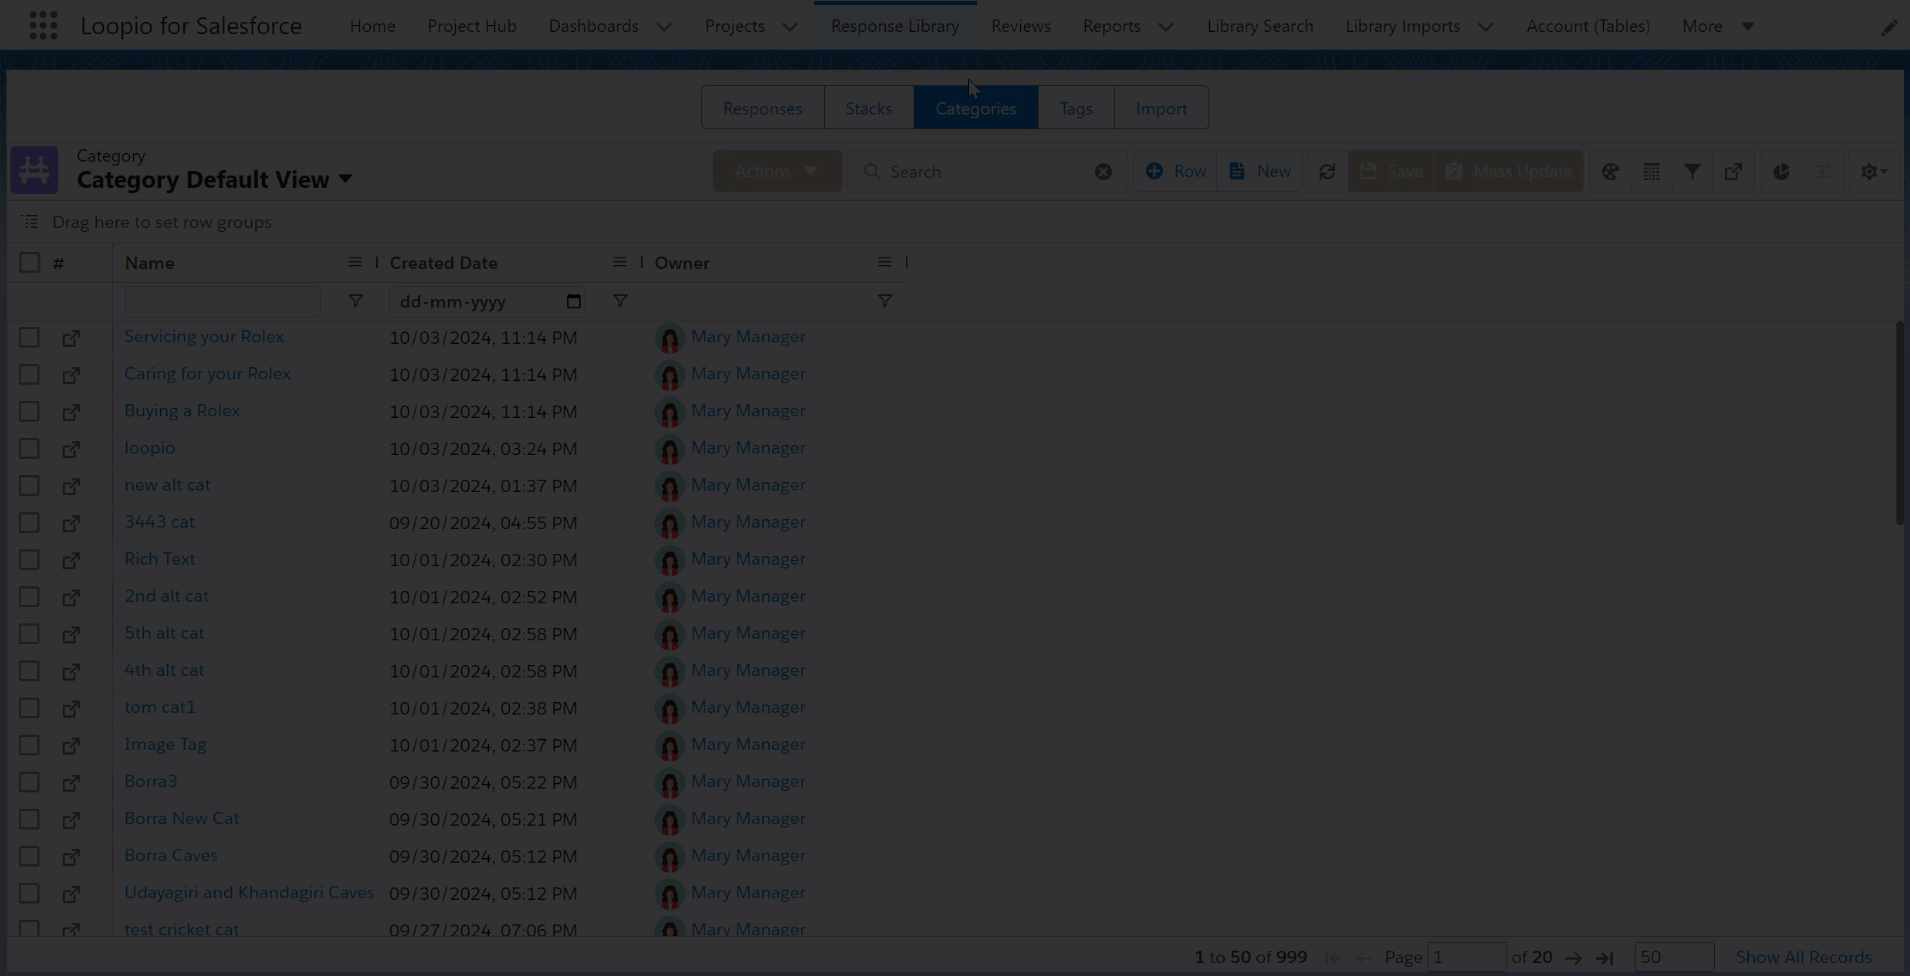
Task: Open record link icon for Caring for your Rolex
Action: pyautogui.click(x=71, y=375)
